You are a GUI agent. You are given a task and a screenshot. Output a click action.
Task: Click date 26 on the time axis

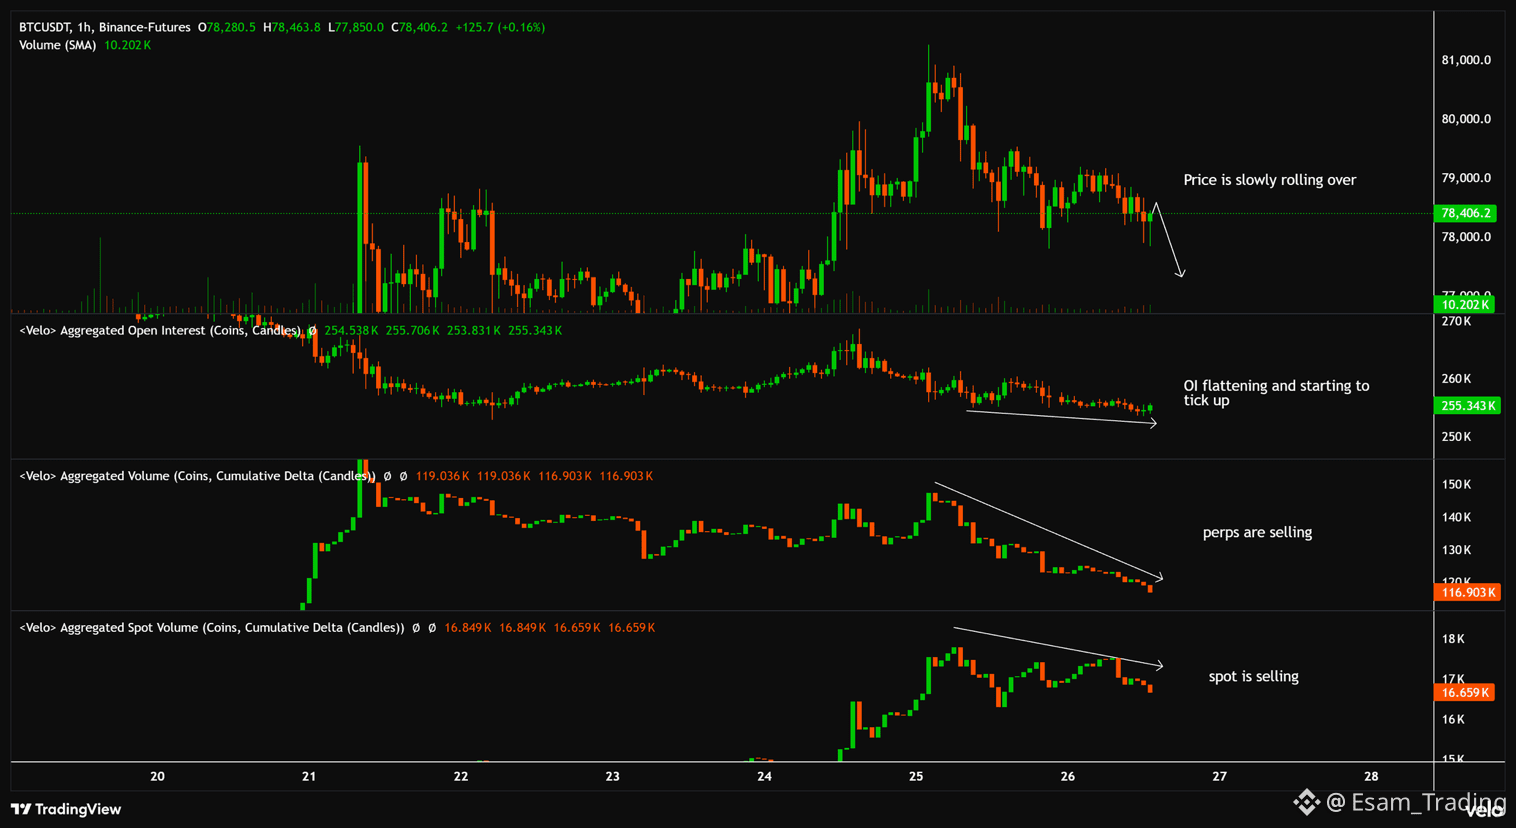[1068, 776]
